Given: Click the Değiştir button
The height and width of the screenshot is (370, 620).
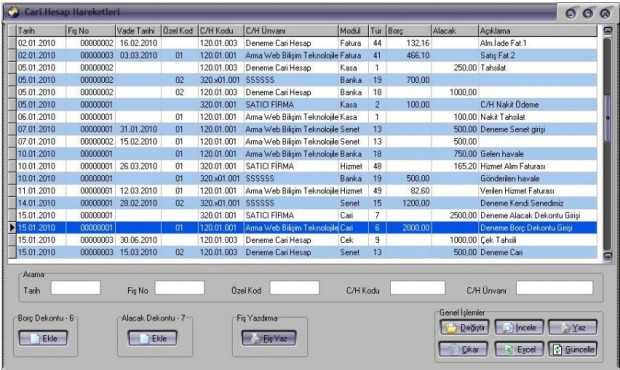Looking at the screenshot, I should pos(465,328).
